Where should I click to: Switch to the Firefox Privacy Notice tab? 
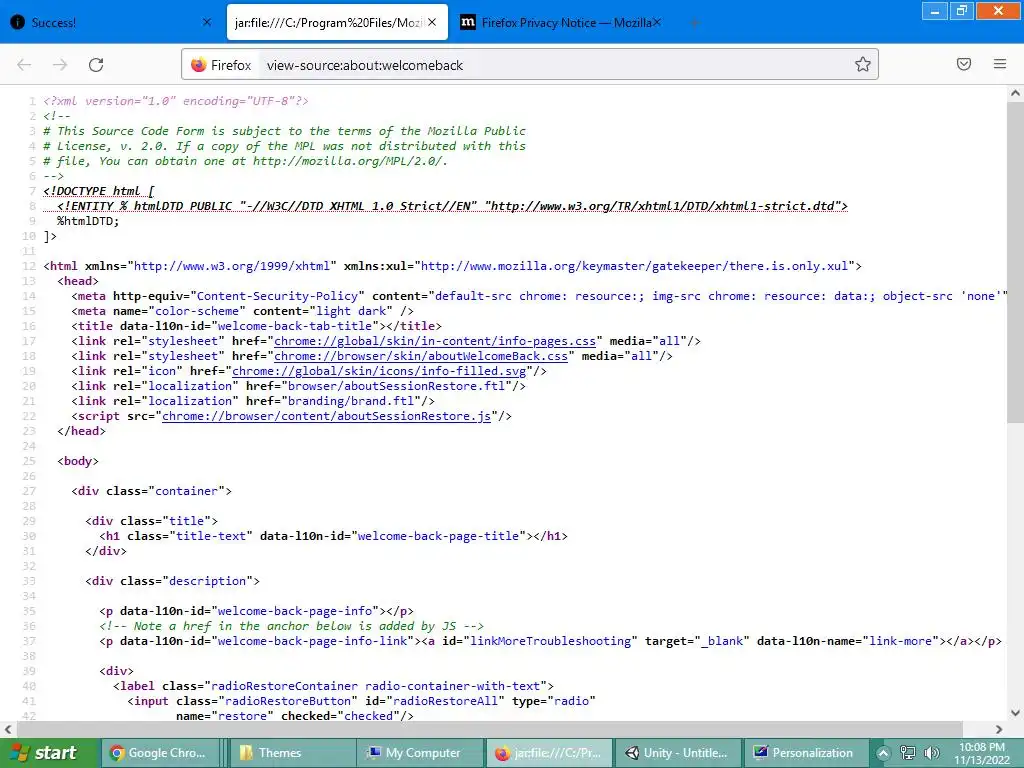pyautogui.click(x=562, y=22)
